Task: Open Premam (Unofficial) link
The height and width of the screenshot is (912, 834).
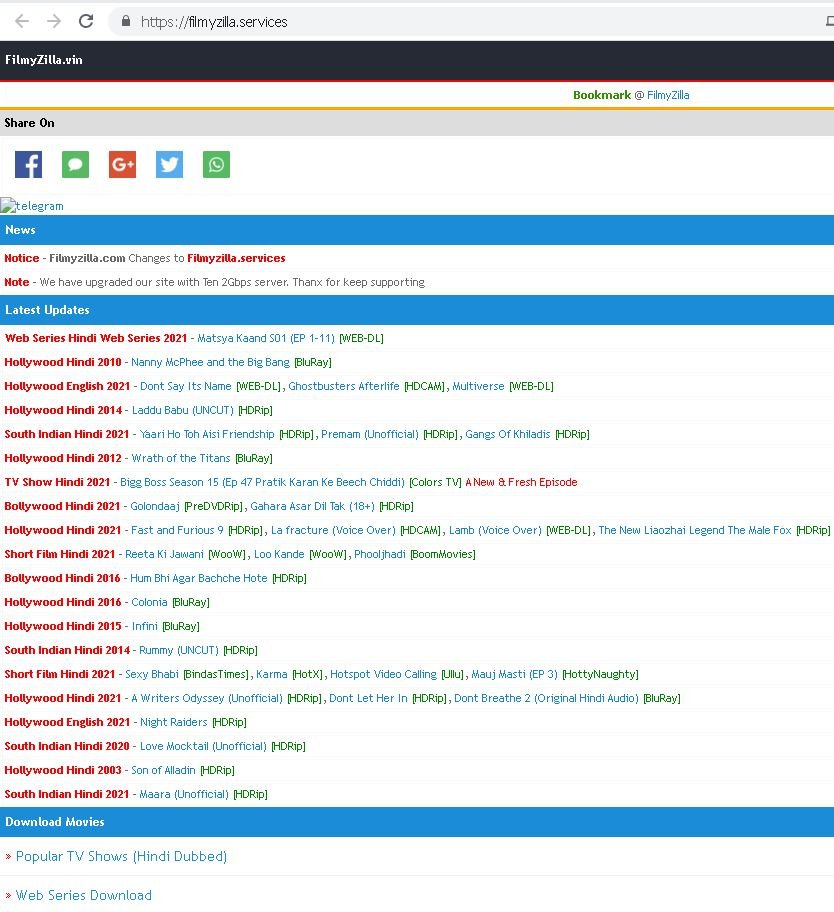Action: pos(369,434)
